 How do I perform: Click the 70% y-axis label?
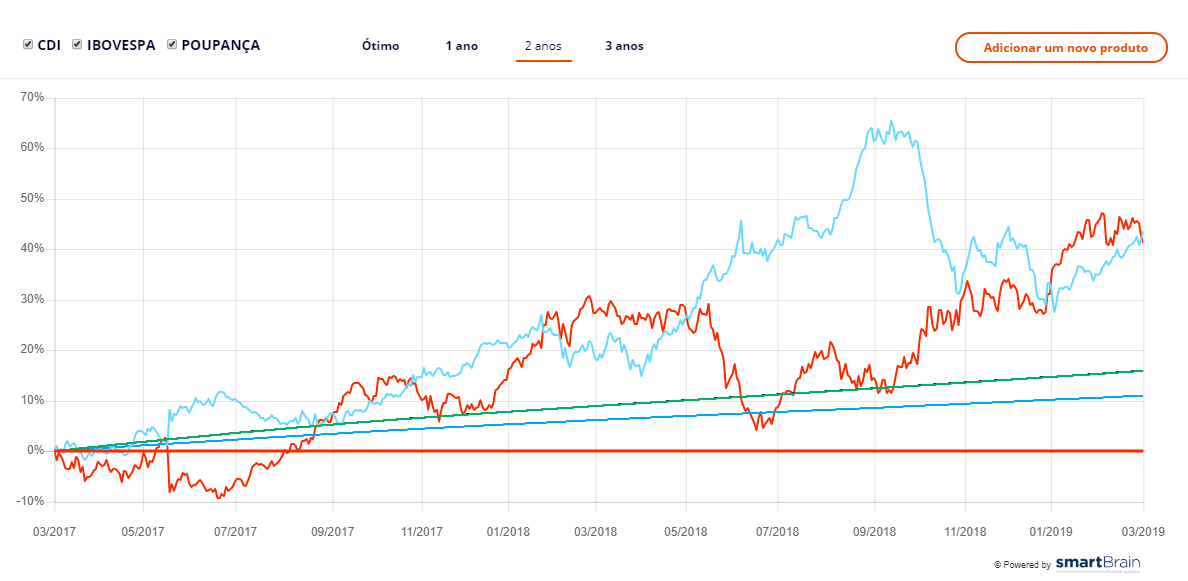[x=32, y=97]
